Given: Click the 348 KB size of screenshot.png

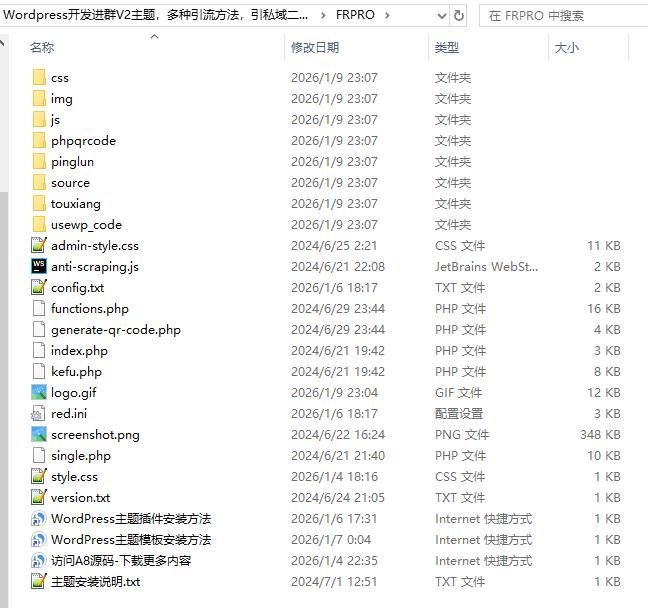Looking at the screenshot, I should click(x=600, y=434).
